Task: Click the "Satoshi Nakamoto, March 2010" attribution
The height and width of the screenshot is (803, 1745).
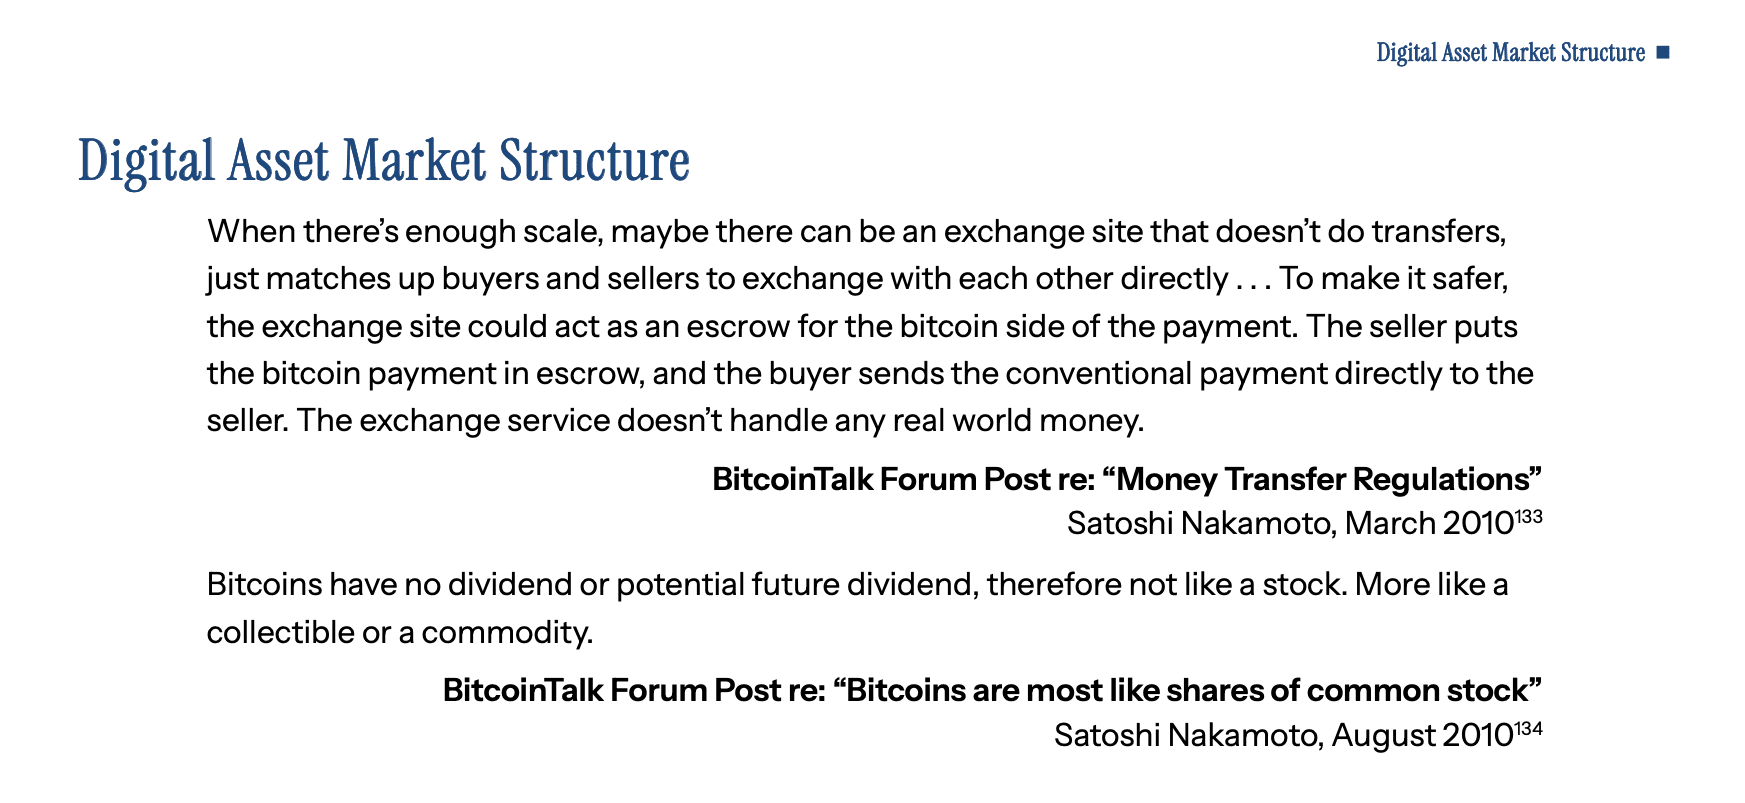Action: (x=1289, y=523)
